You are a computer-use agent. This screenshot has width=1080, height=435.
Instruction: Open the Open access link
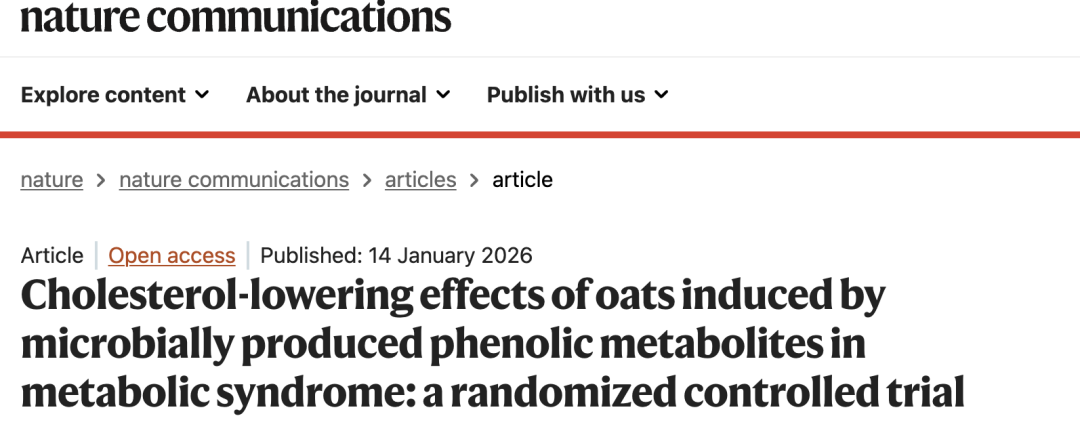[172, 256]
